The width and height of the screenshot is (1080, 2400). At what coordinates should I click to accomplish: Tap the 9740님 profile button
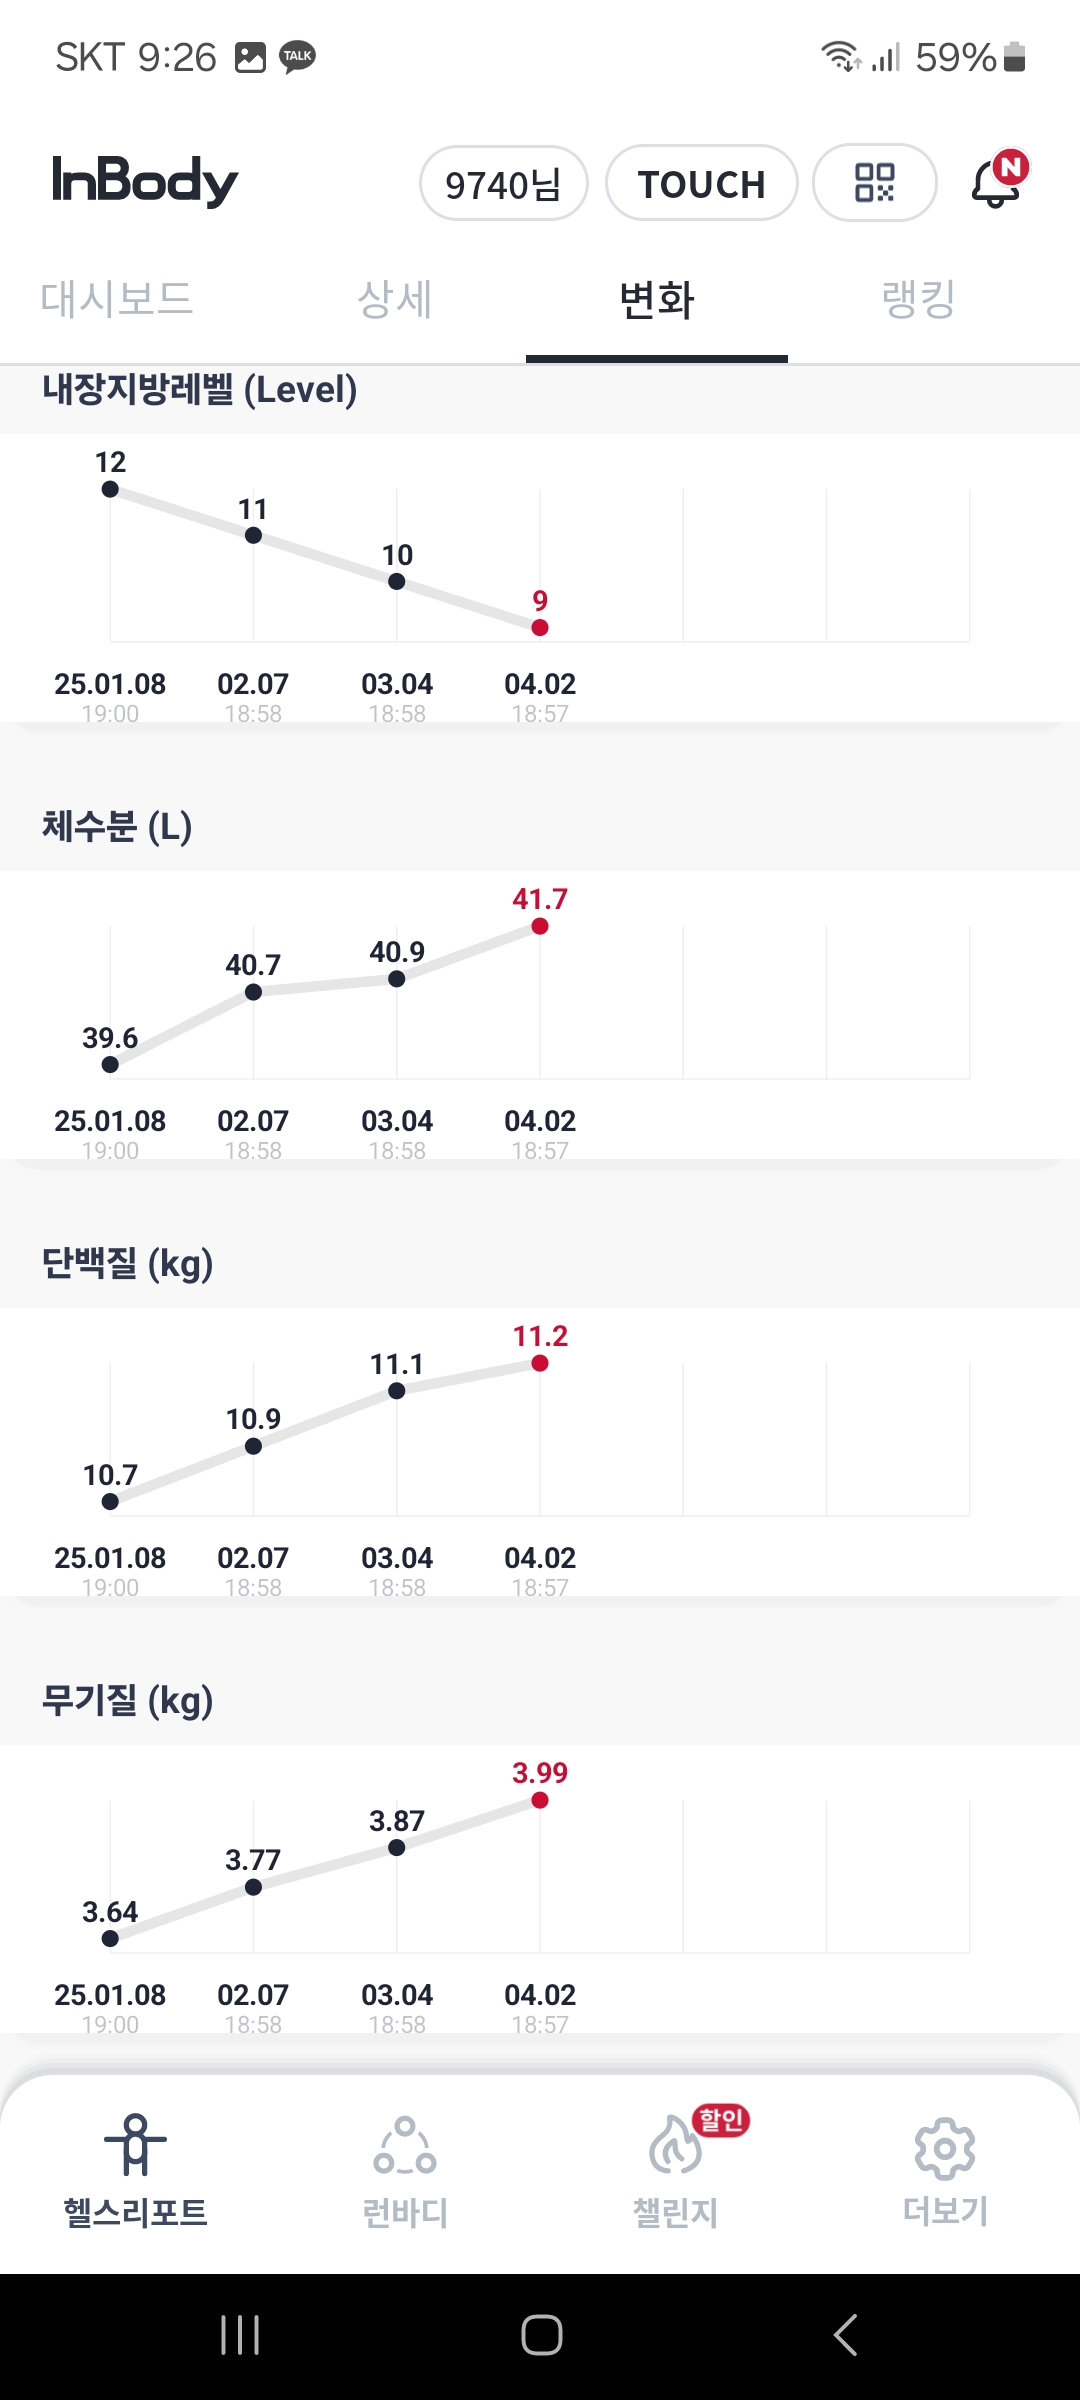coord(504,183)
